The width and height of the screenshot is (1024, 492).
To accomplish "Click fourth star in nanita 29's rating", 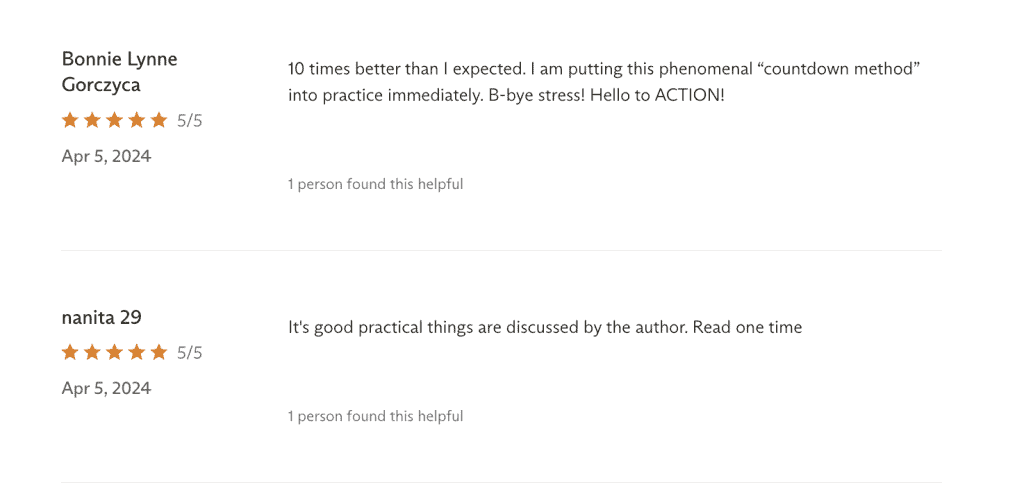I will pos(136,353).
